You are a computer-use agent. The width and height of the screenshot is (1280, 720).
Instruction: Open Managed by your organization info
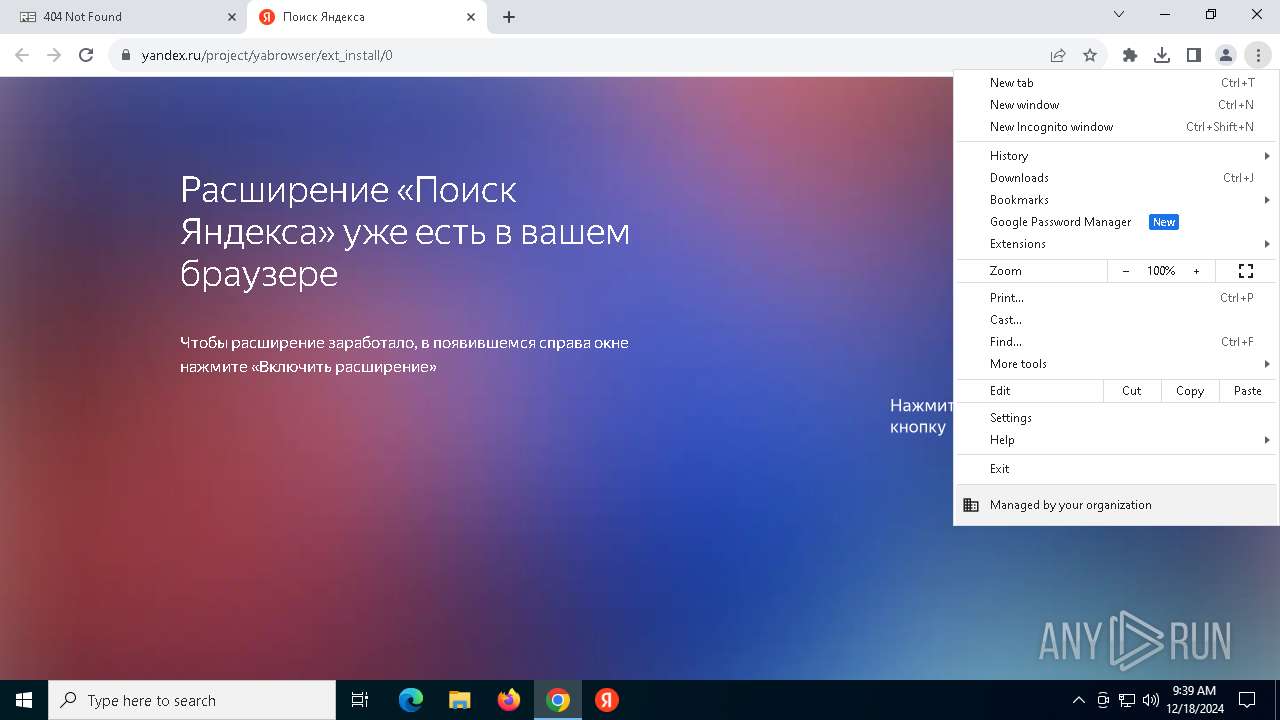[x=1116, y=505]
